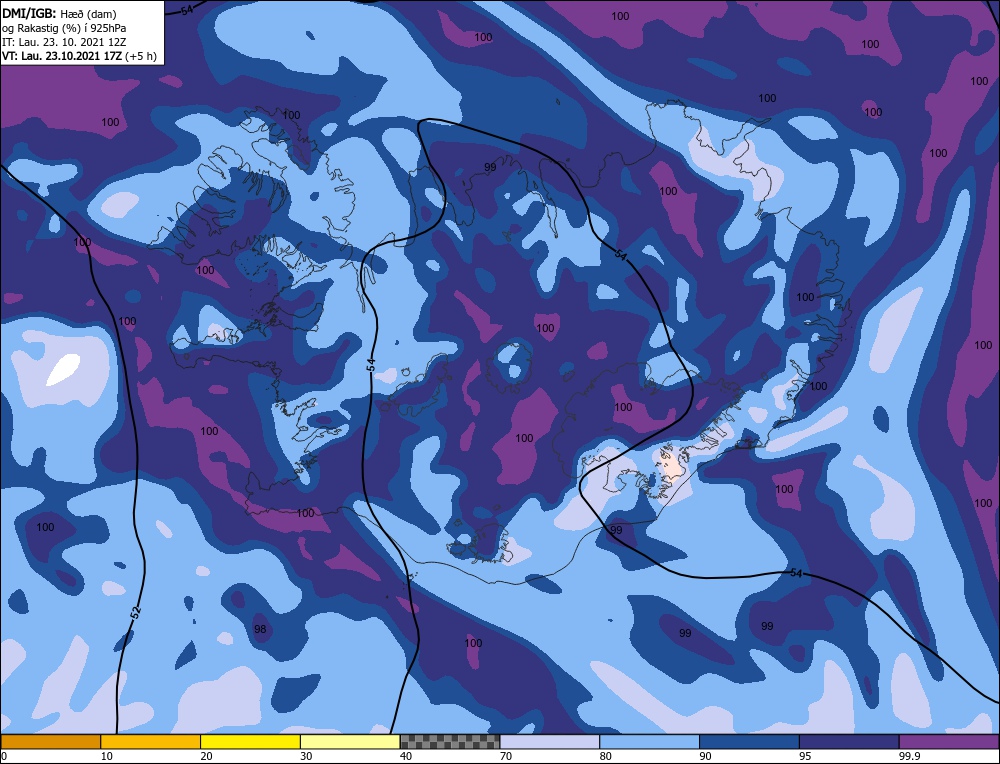This screenshot has width=1000, height=764.
Task: Click the legend value '40'
Action: (406, 756)
